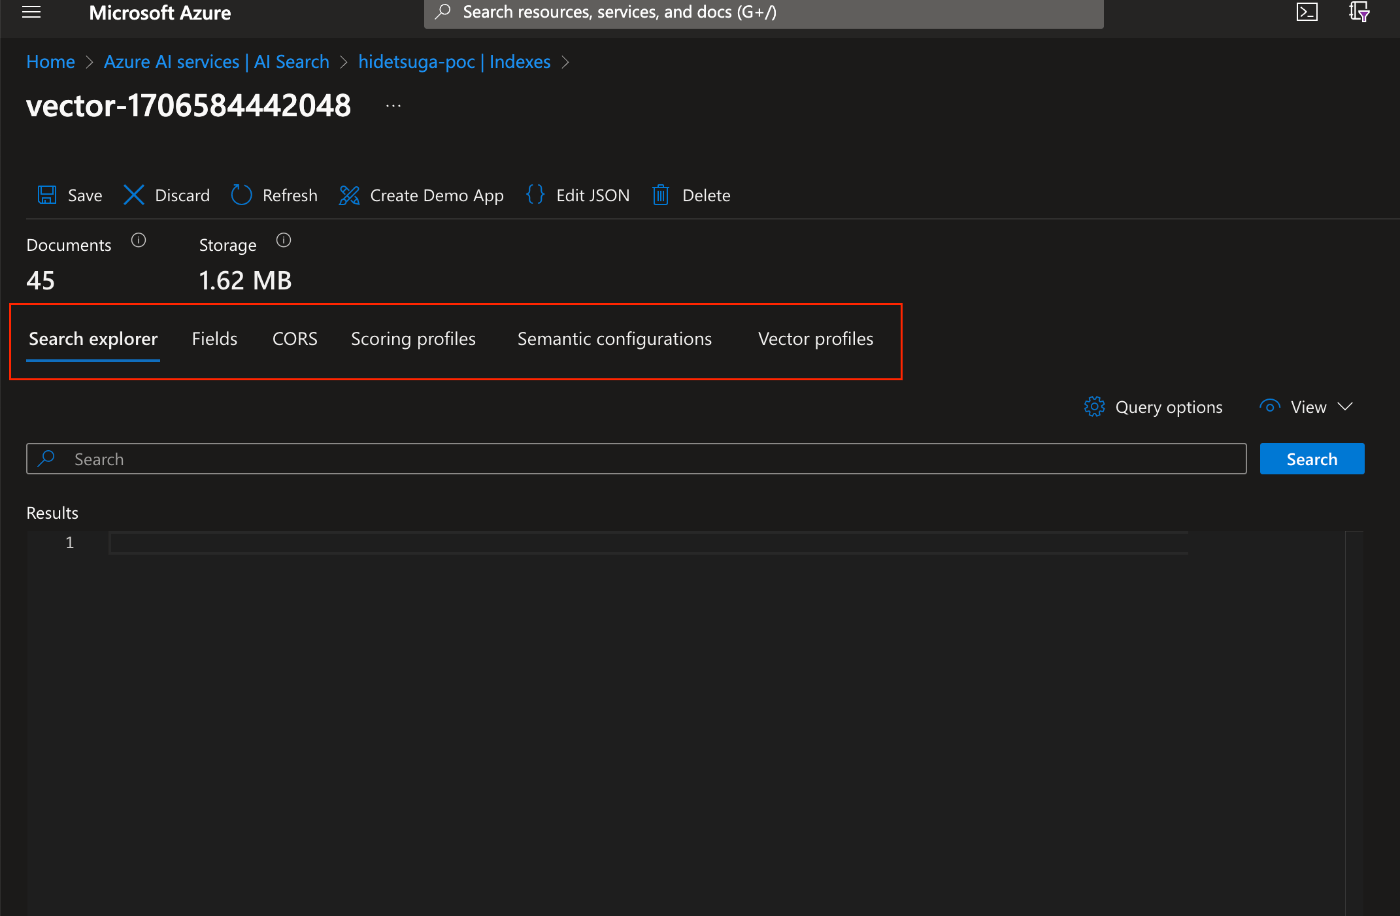
Task: Open the Azure portal hamburger menu
Action: (x=31, y=12)
